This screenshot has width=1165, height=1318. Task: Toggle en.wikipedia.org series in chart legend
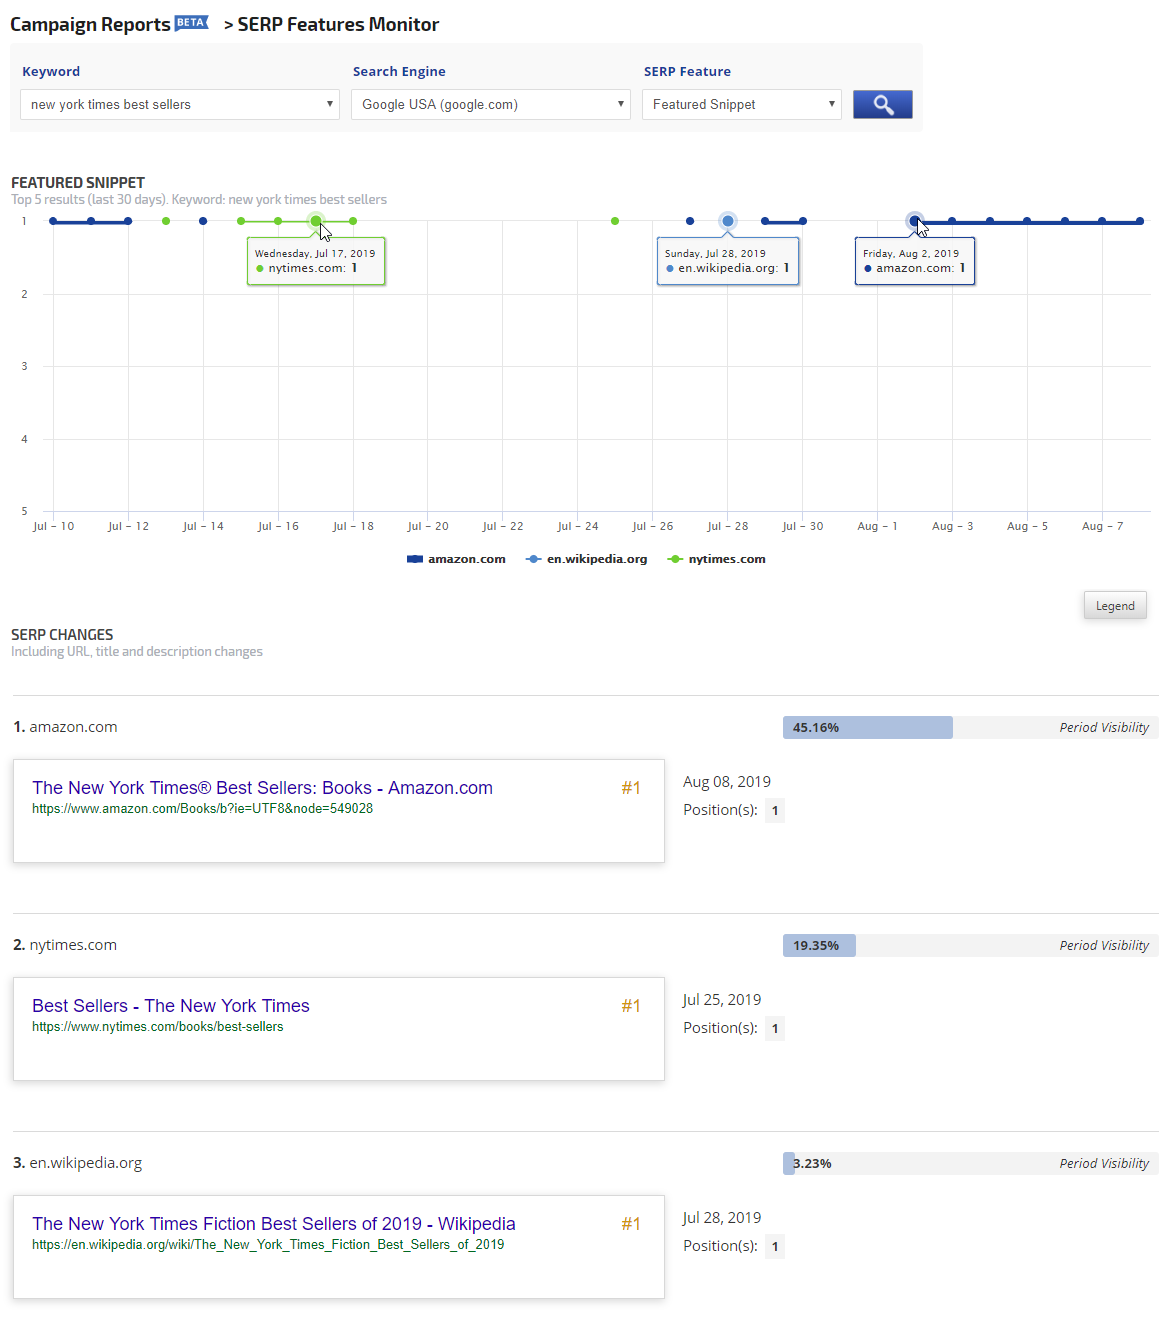[x=587, y=559]
